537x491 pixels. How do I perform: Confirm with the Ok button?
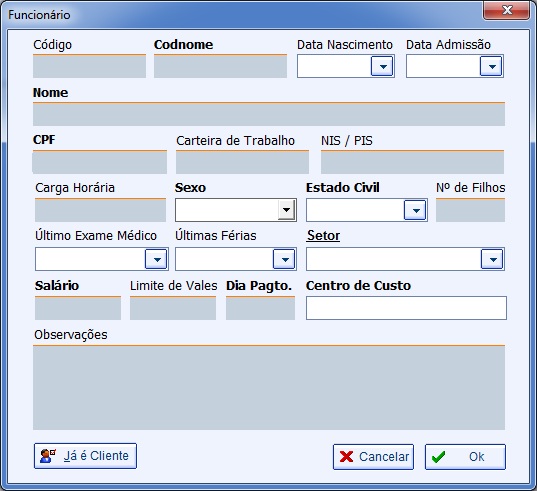click(465, 457)
